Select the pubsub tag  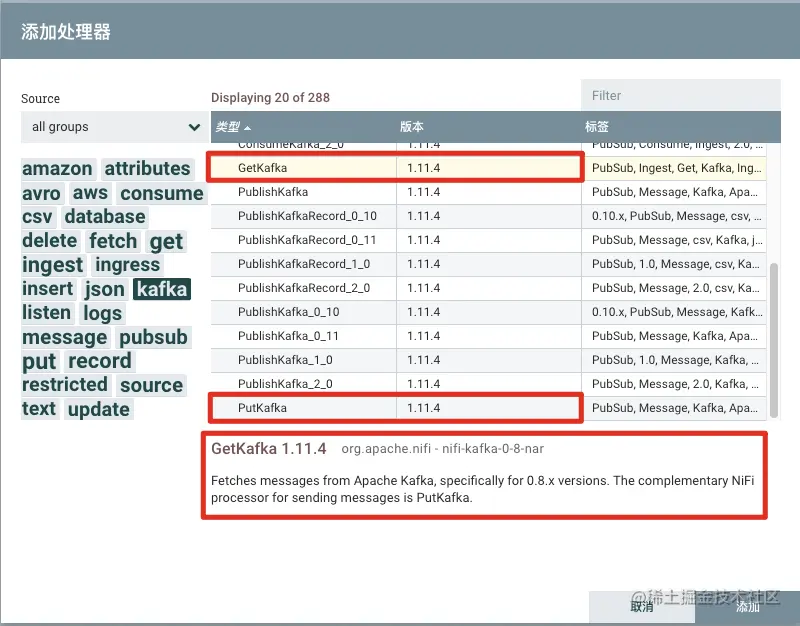(x=154, y=337)
